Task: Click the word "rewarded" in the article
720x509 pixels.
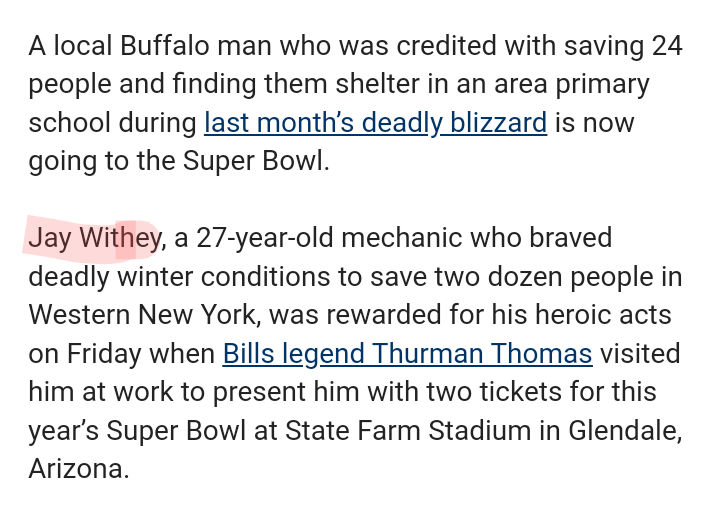Action: click(391, 315)
